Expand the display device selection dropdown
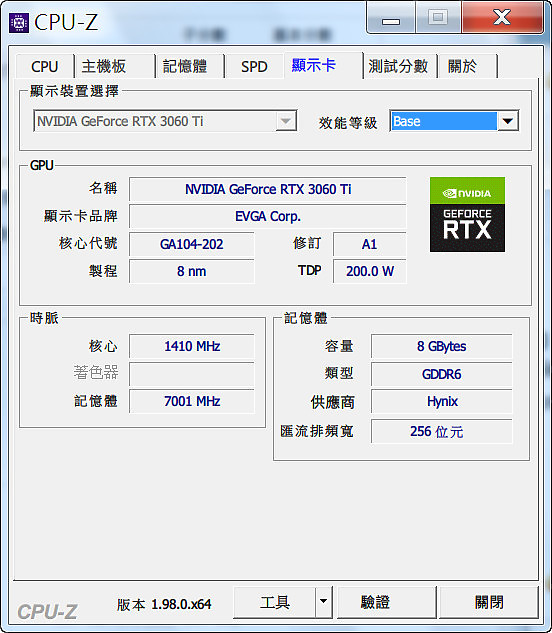552x633 pixels. click(x=286, y=121)
